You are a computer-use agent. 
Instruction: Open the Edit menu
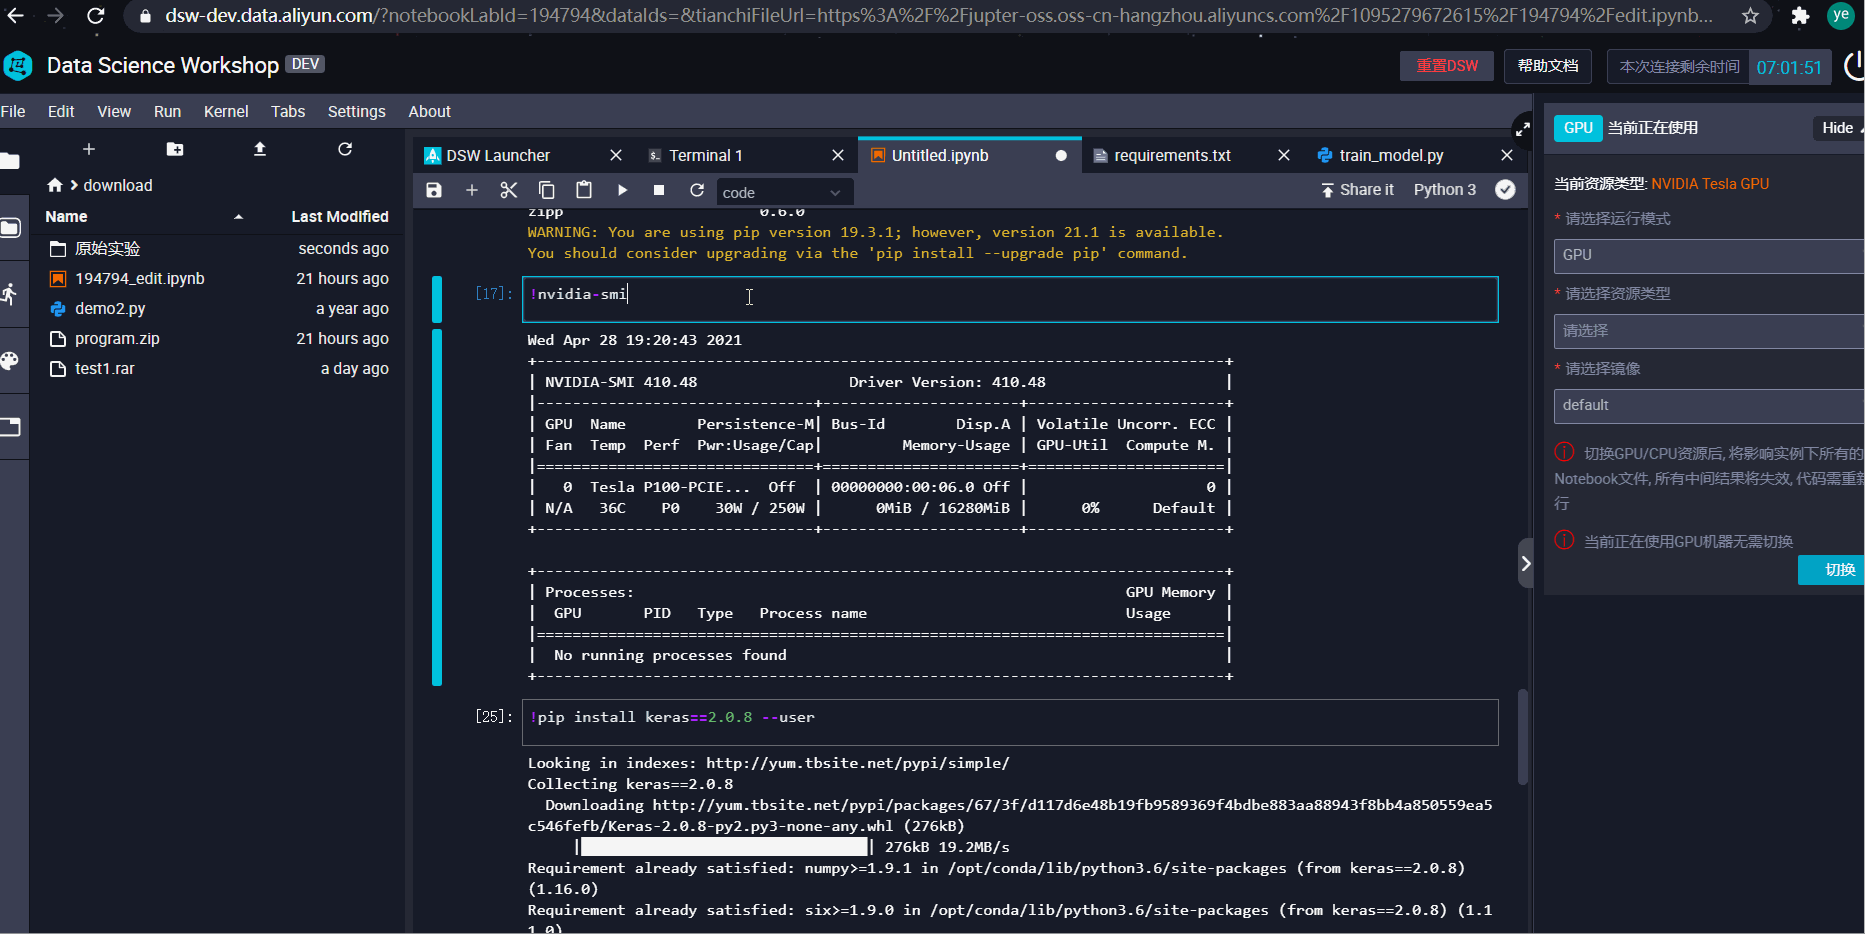pyautogui.click(x=61, y=111)
